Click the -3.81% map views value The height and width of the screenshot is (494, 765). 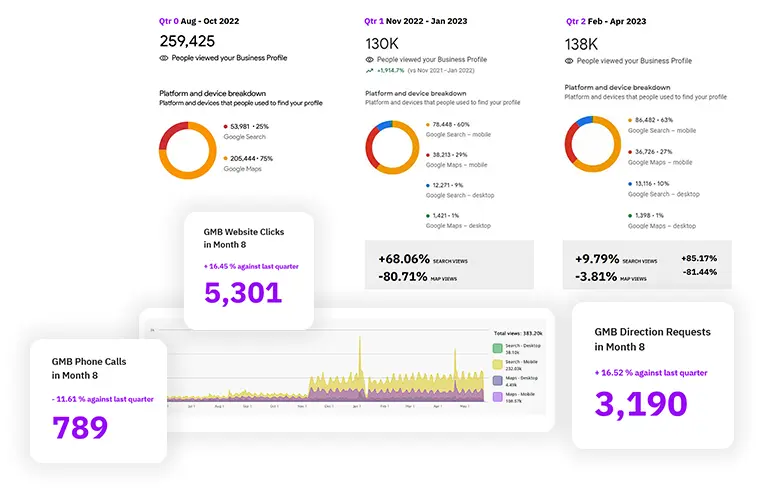[x=596, y=277]
